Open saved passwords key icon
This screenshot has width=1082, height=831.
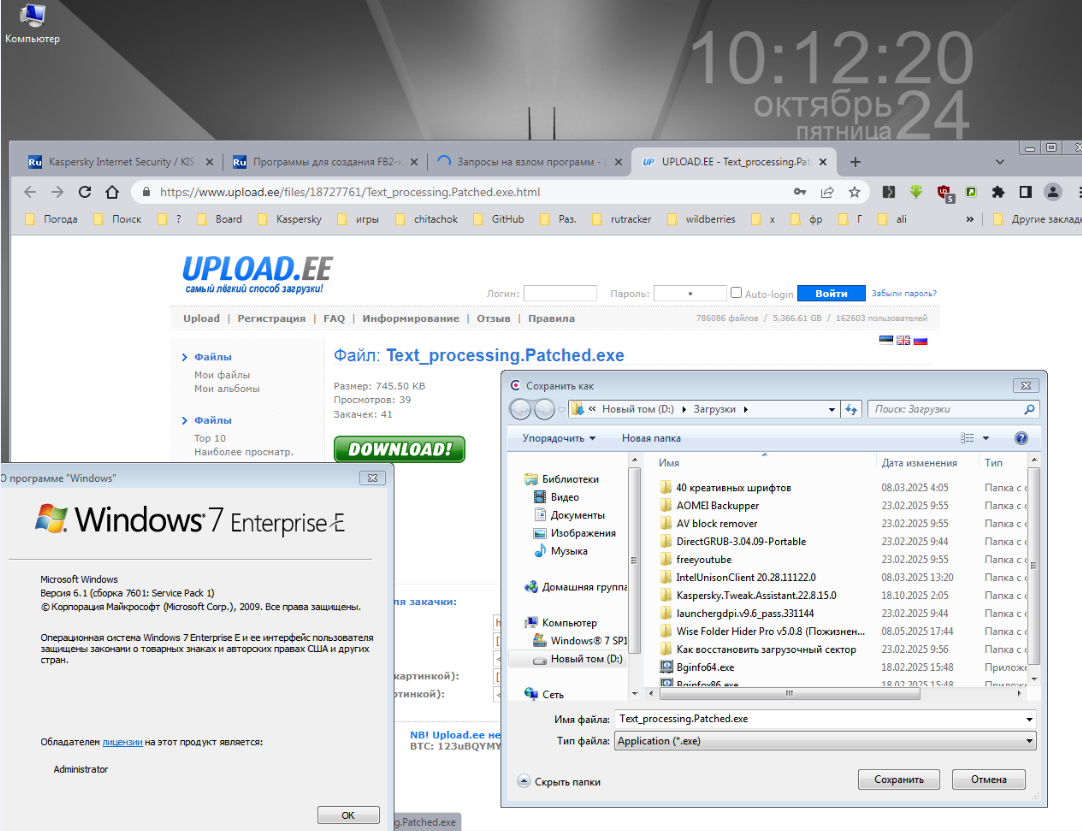(800, 192)
